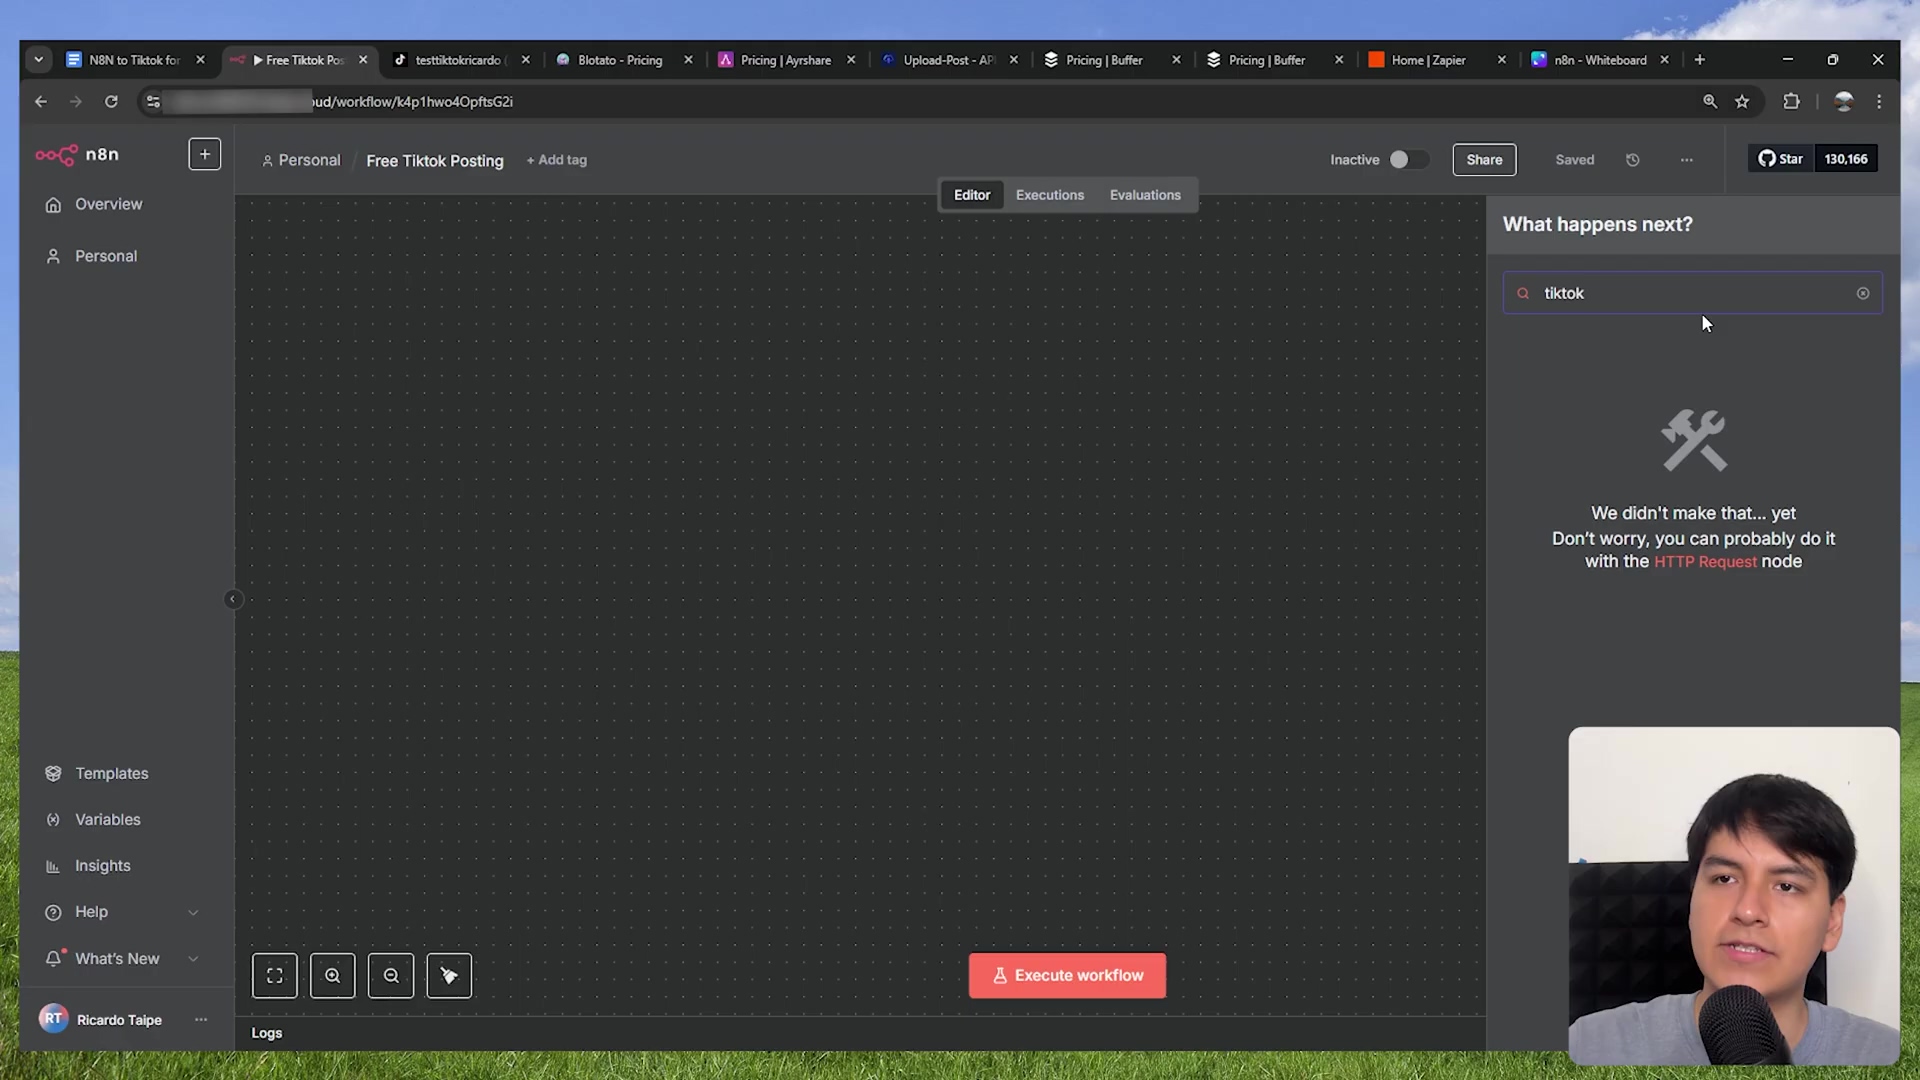The image size is (1920, 1080).
Task: Open the Chrome three-dot menu
Action: click(1879, 101)
